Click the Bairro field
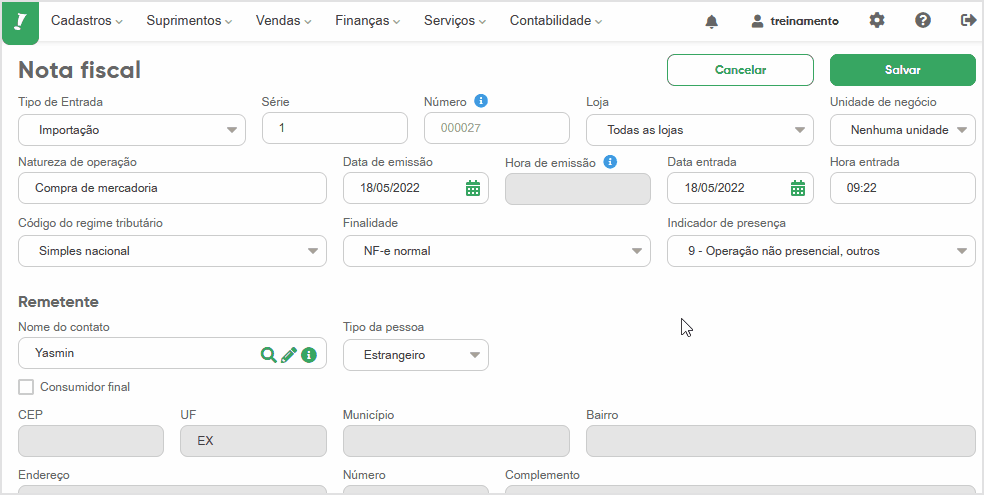 coord(781,441)
